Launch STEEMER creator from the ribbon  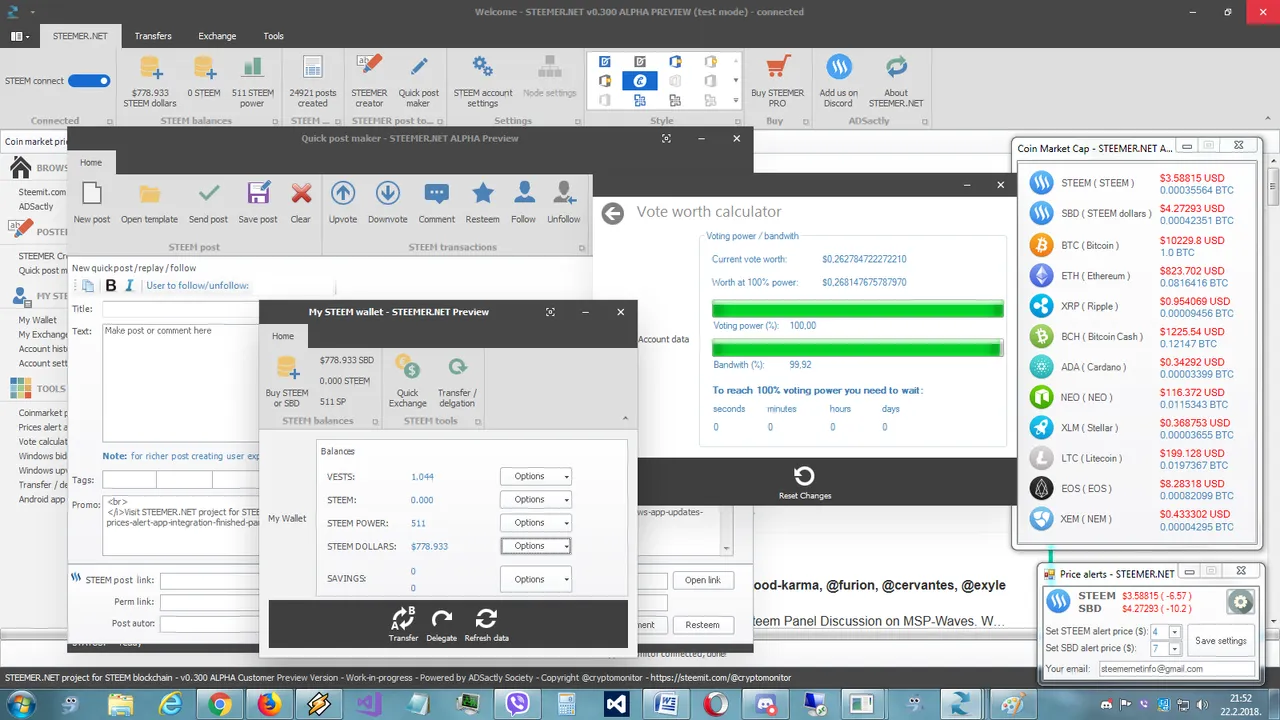coord(369,81)
